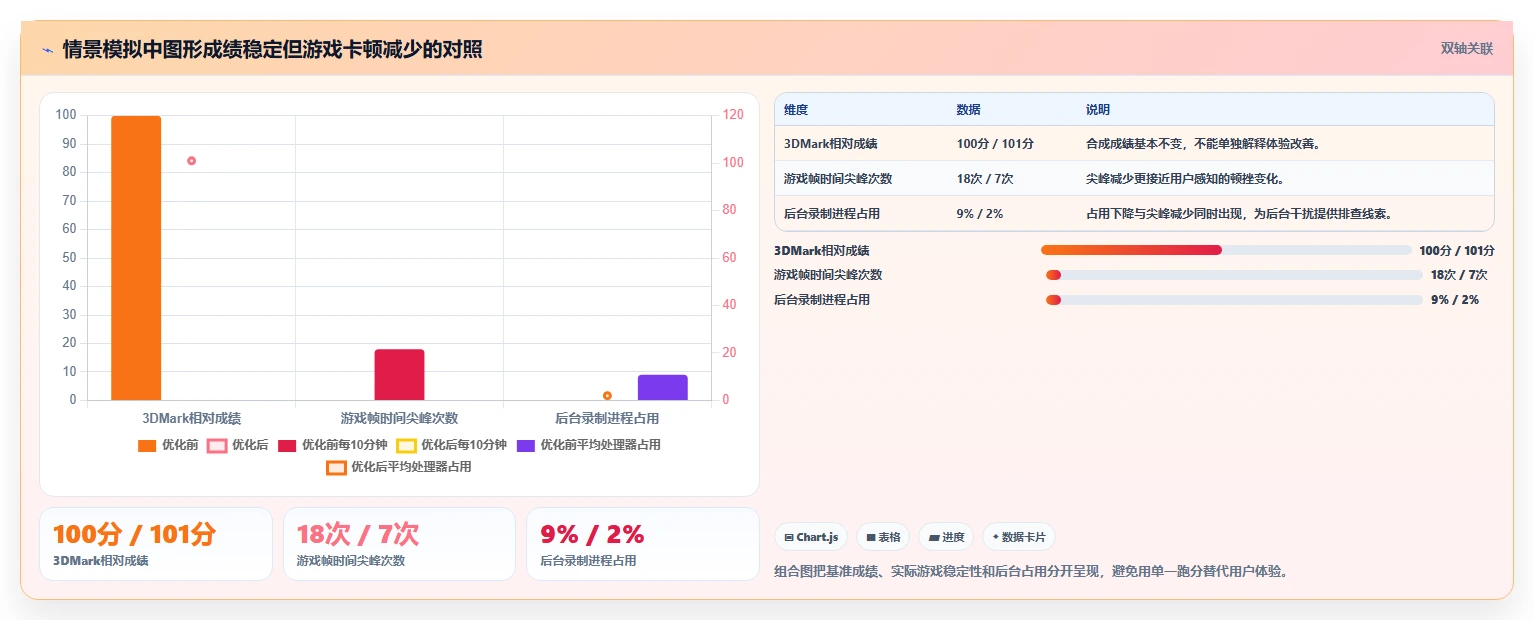This screenshot has height=620, width=1534.
Task: Click the 3DMark相对成绩 x-axis label
Action: (191, 419)
